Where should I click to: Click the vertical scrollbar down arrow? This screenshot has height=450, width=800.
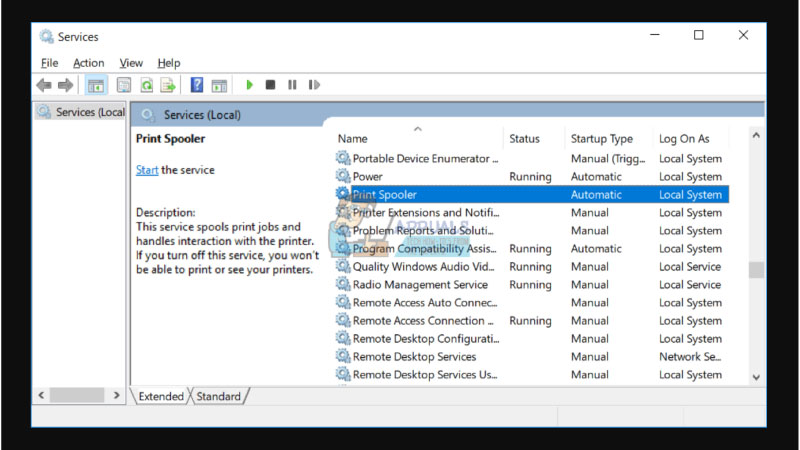click(x=756, y=377)
